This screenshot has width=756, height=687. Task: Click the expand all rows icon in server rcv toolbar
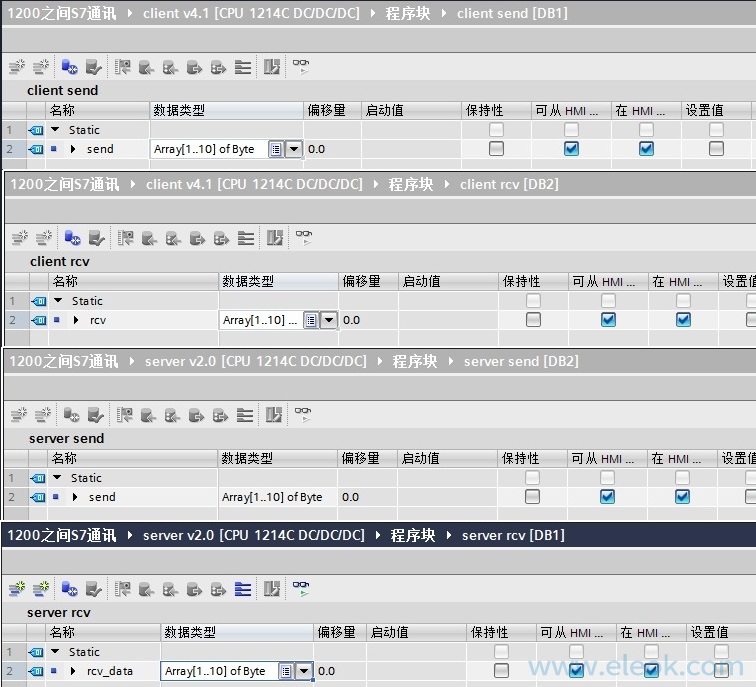pyautogui.click(x=243, y=589)
